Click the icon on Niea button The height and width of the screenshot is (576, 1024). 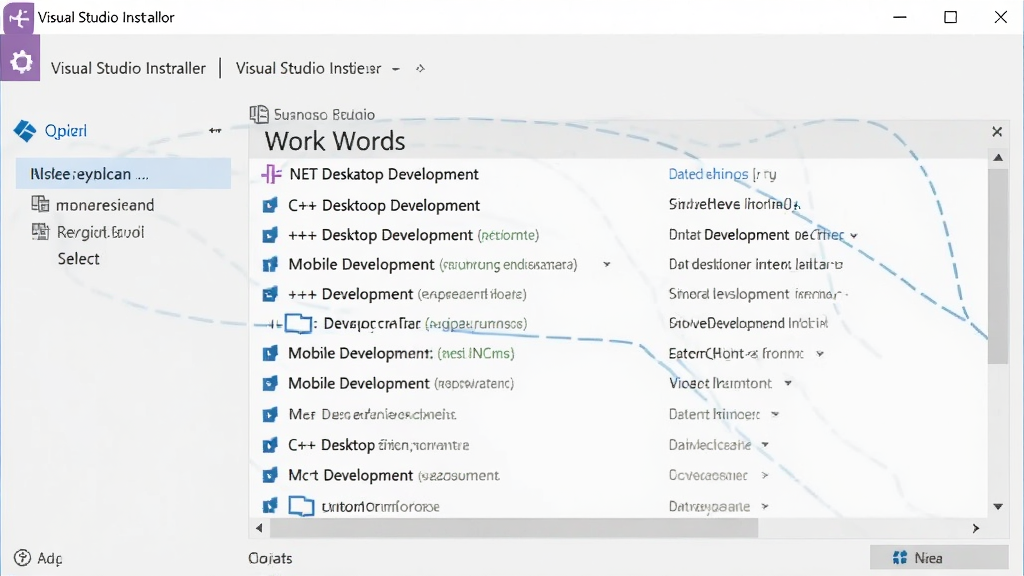click(900, 558)
